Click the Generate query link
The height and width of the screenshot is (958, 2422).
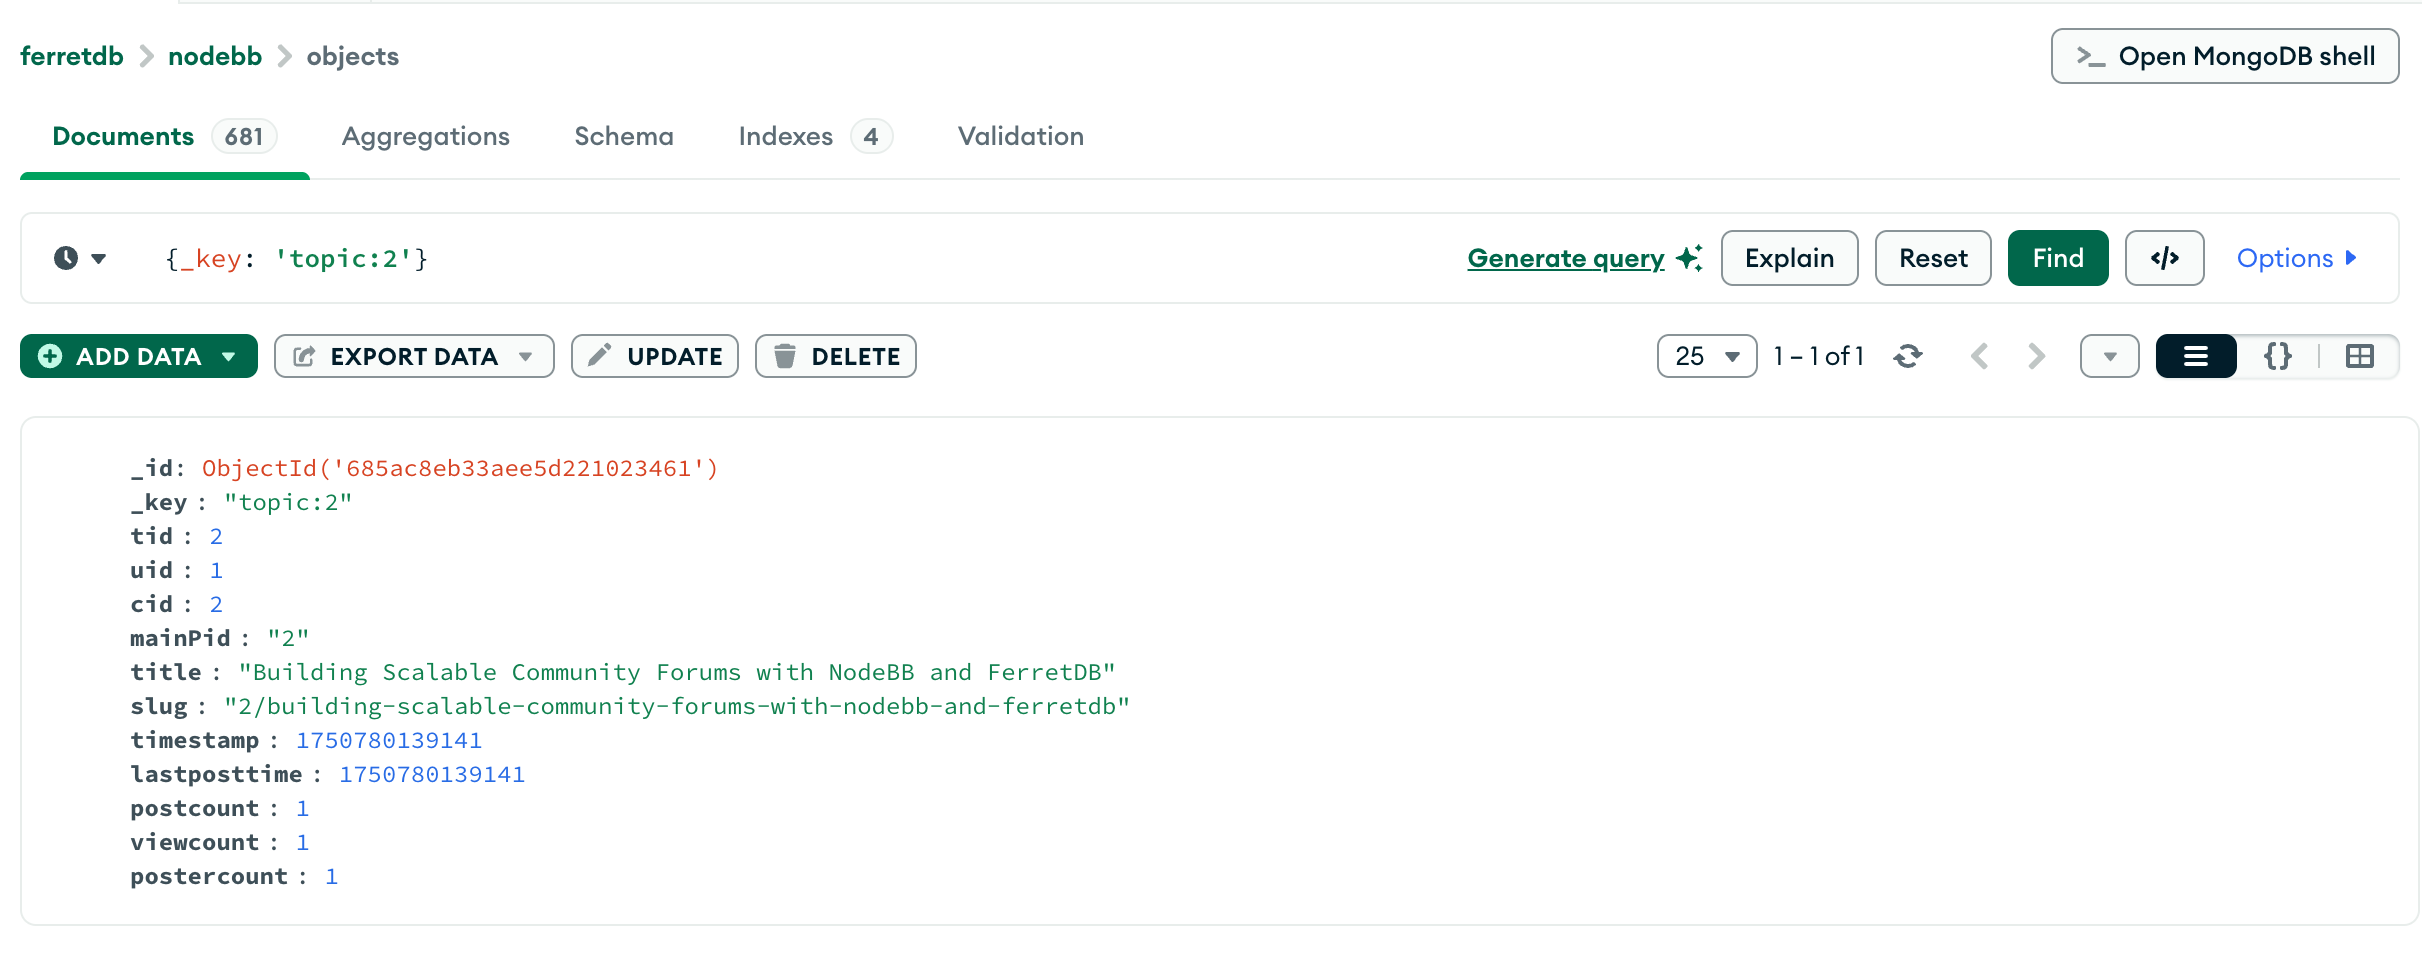[1565, 258]
